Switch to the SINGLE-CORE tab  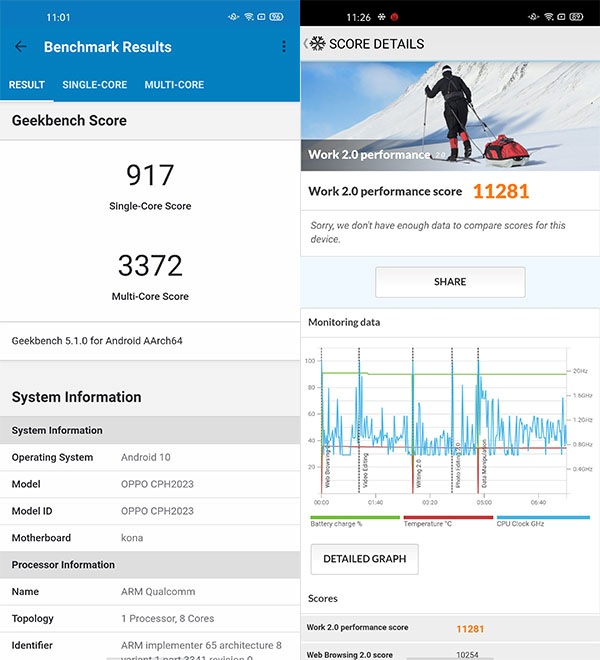[x=95, y=85]
